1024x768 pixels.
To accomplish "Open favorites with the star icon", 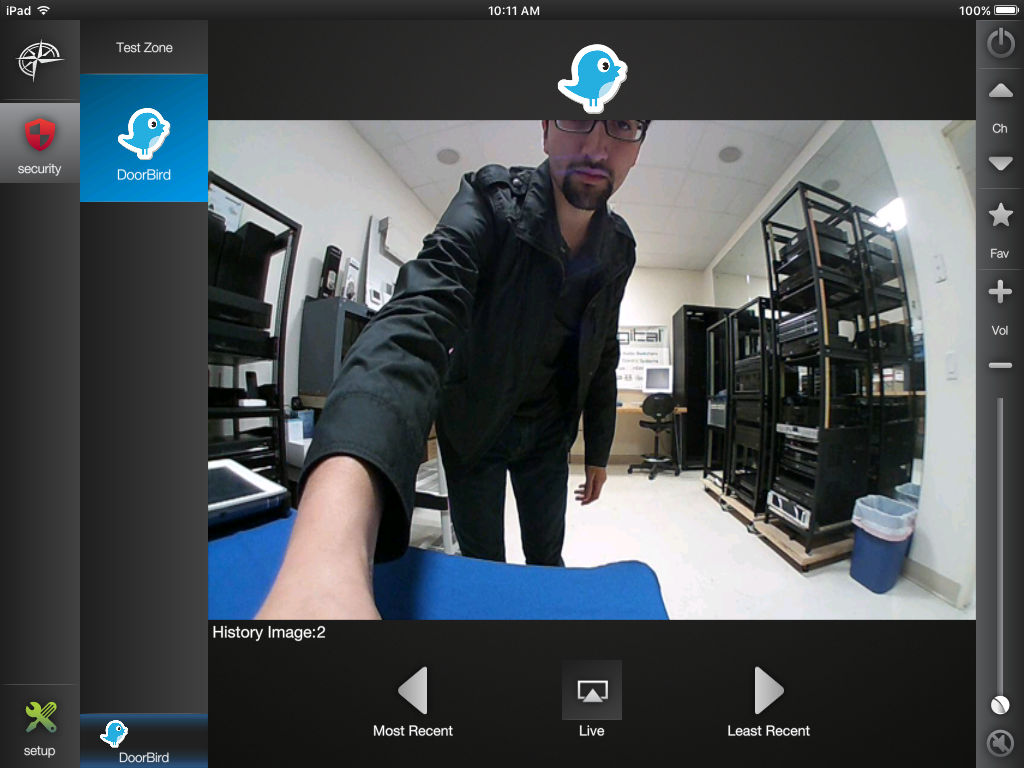I will point(1000,215).
